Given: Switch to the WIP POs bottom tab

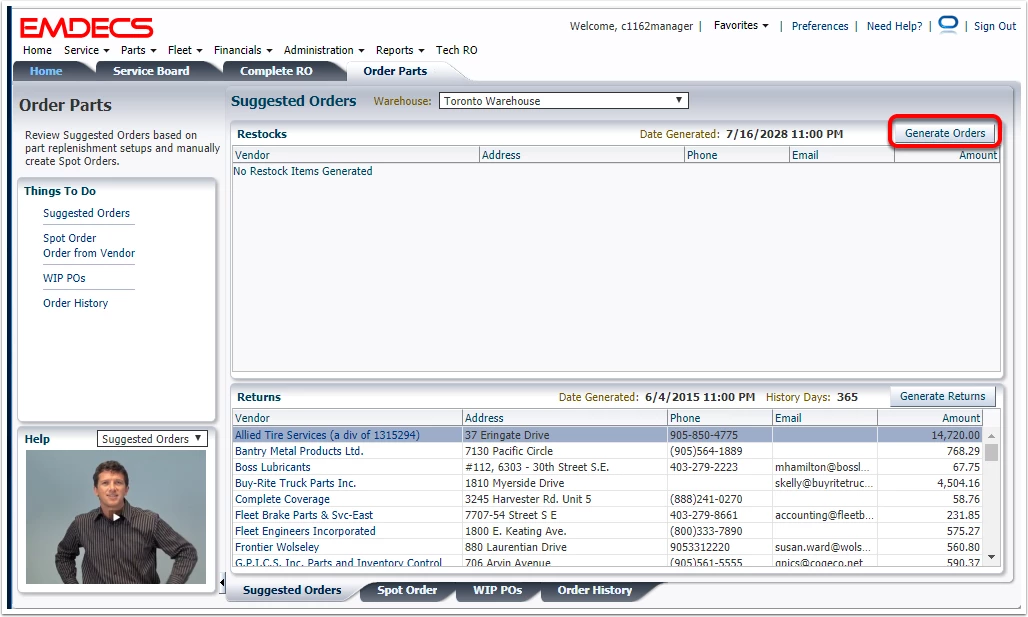Looking at the screenshot, I should (x=498, y=590).
